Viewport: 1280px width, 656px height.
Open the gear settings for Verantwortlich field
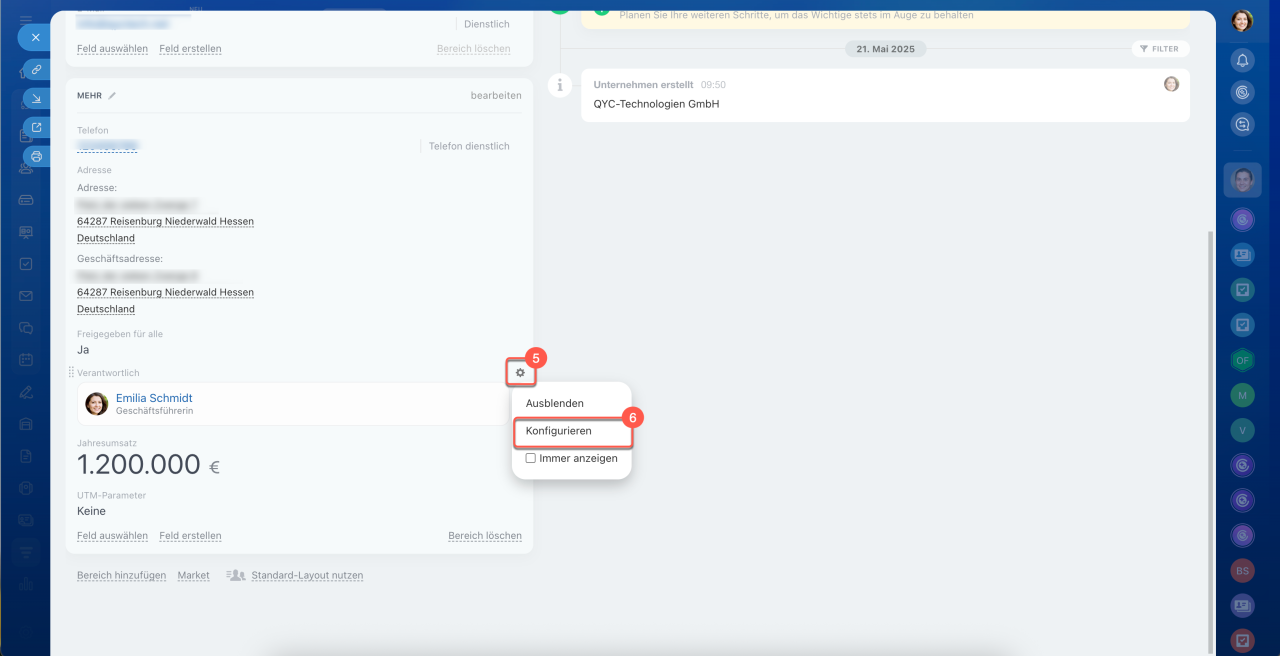pos(520,373)
